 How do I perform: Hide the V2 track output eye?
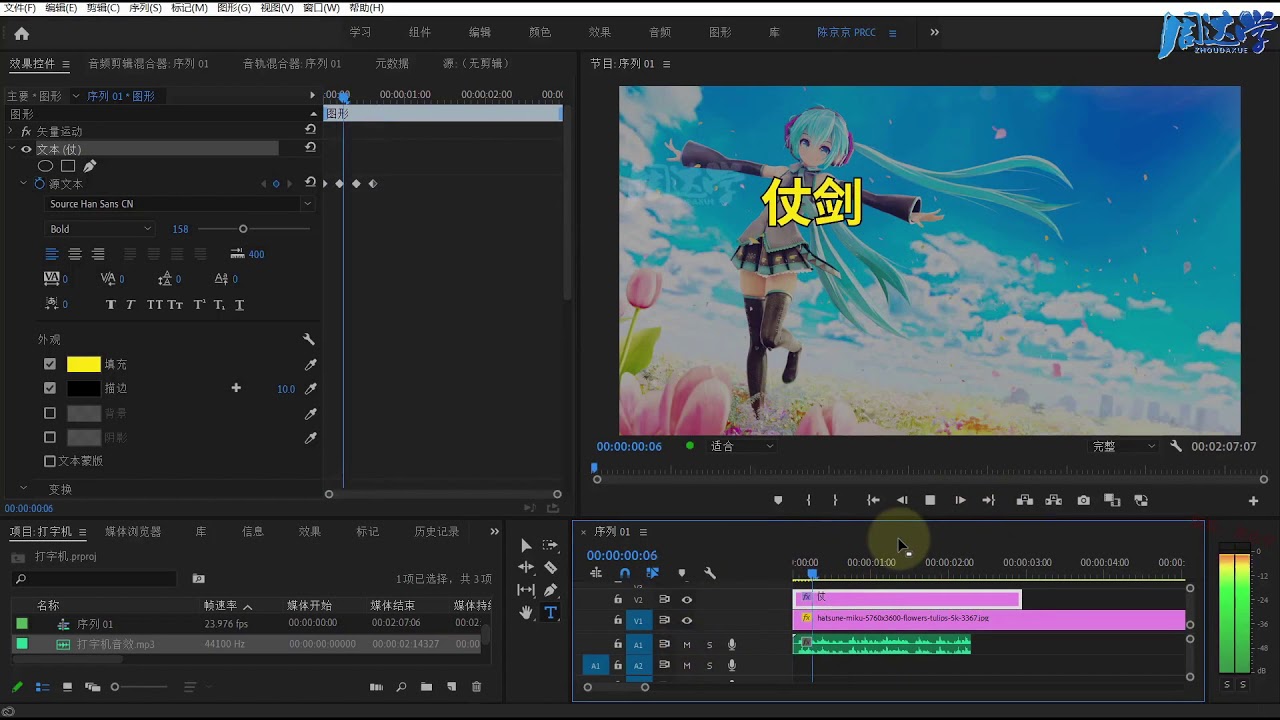coord(687,599)
